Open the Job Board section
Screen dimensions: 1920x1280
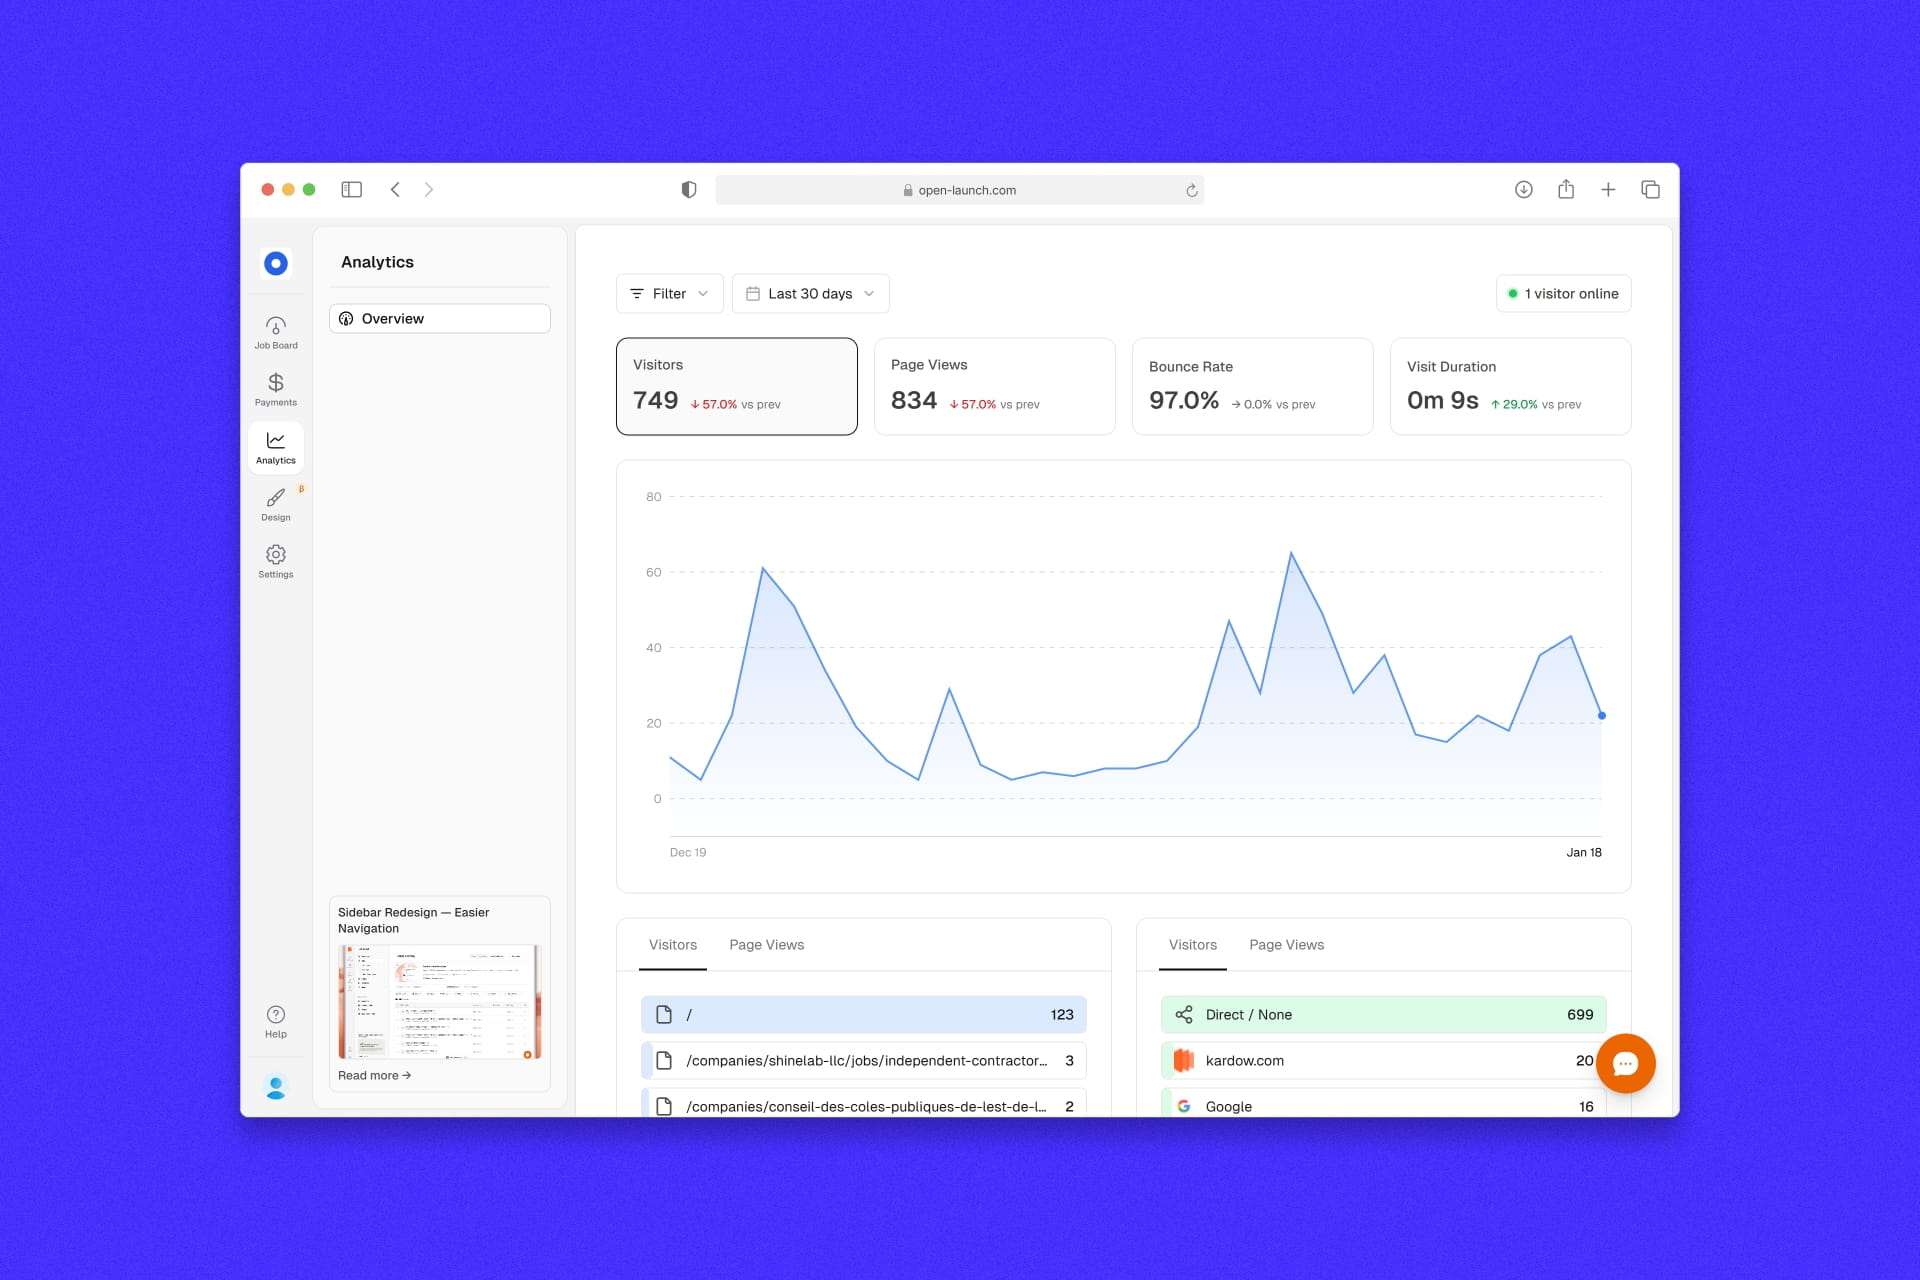[275, 332]
